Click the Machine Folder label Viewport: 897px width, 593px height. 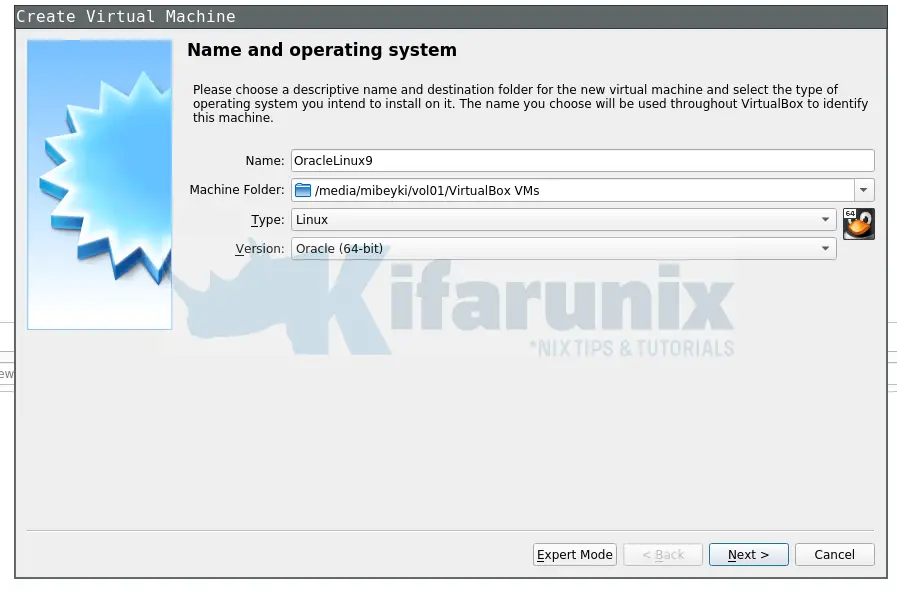pos(236,189)
